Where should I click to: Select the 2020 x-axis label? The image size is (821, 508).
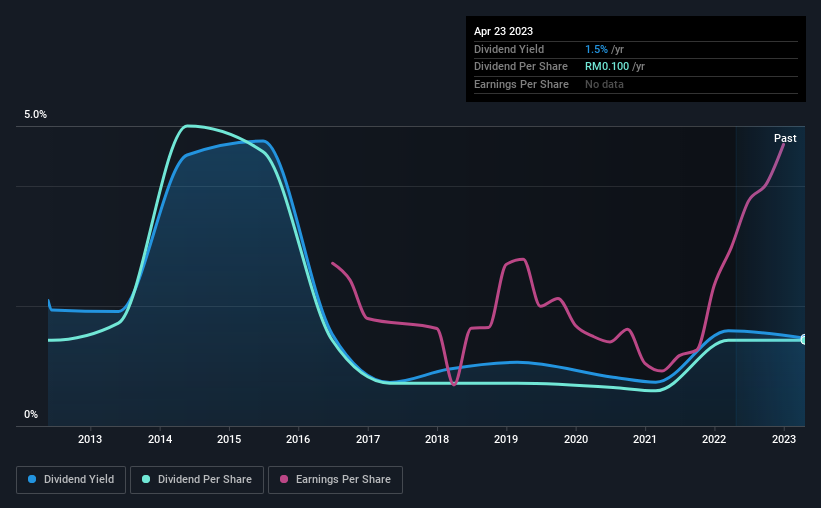pos(576,439)
